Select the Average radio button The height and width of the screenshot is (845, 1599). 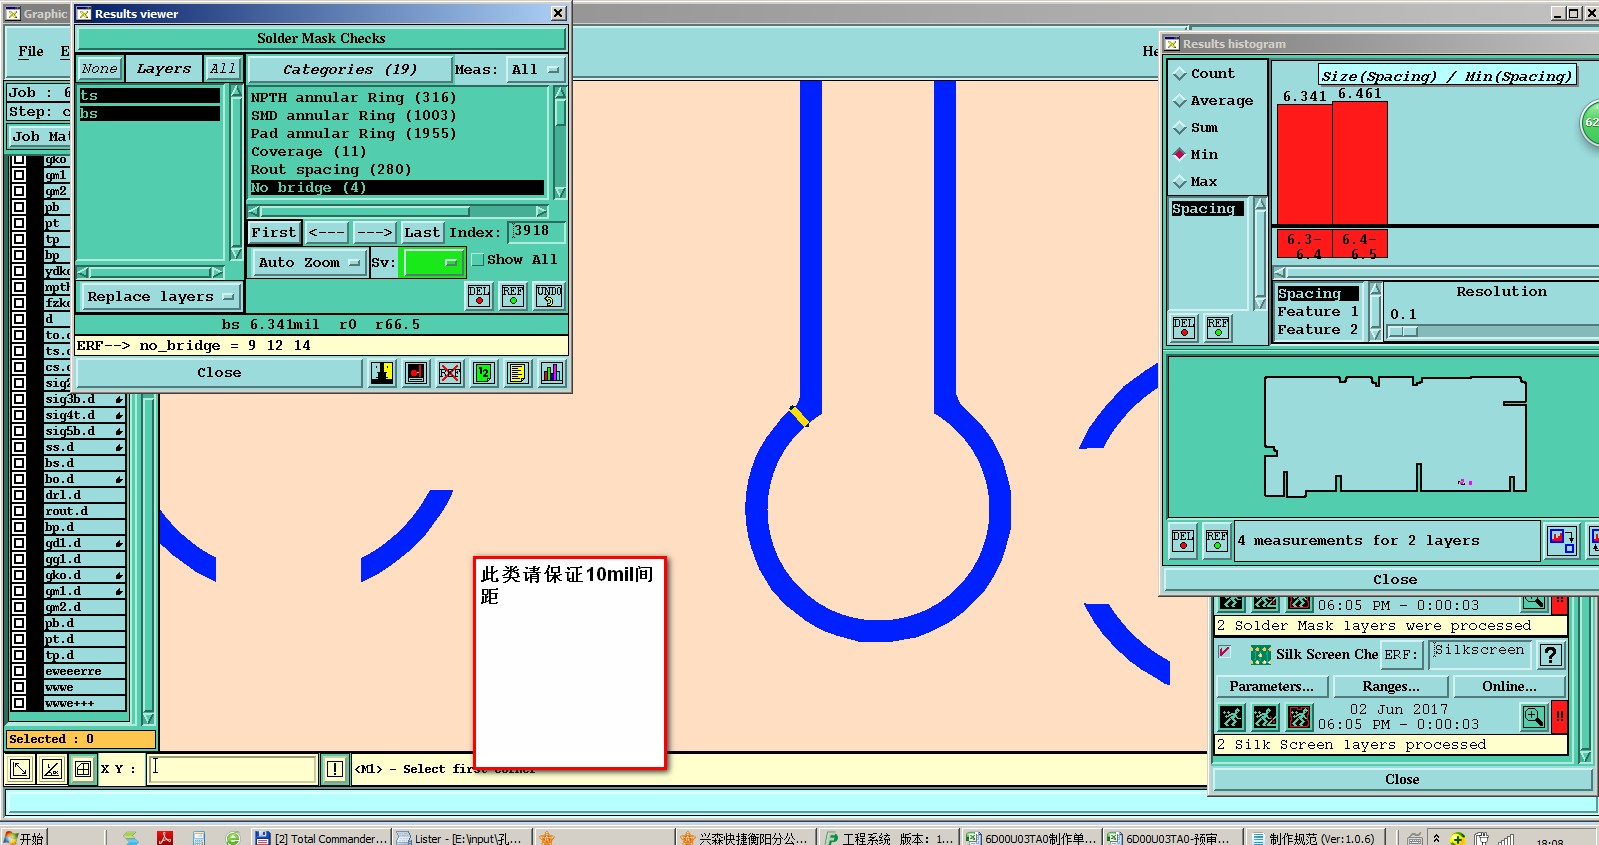1180,101
